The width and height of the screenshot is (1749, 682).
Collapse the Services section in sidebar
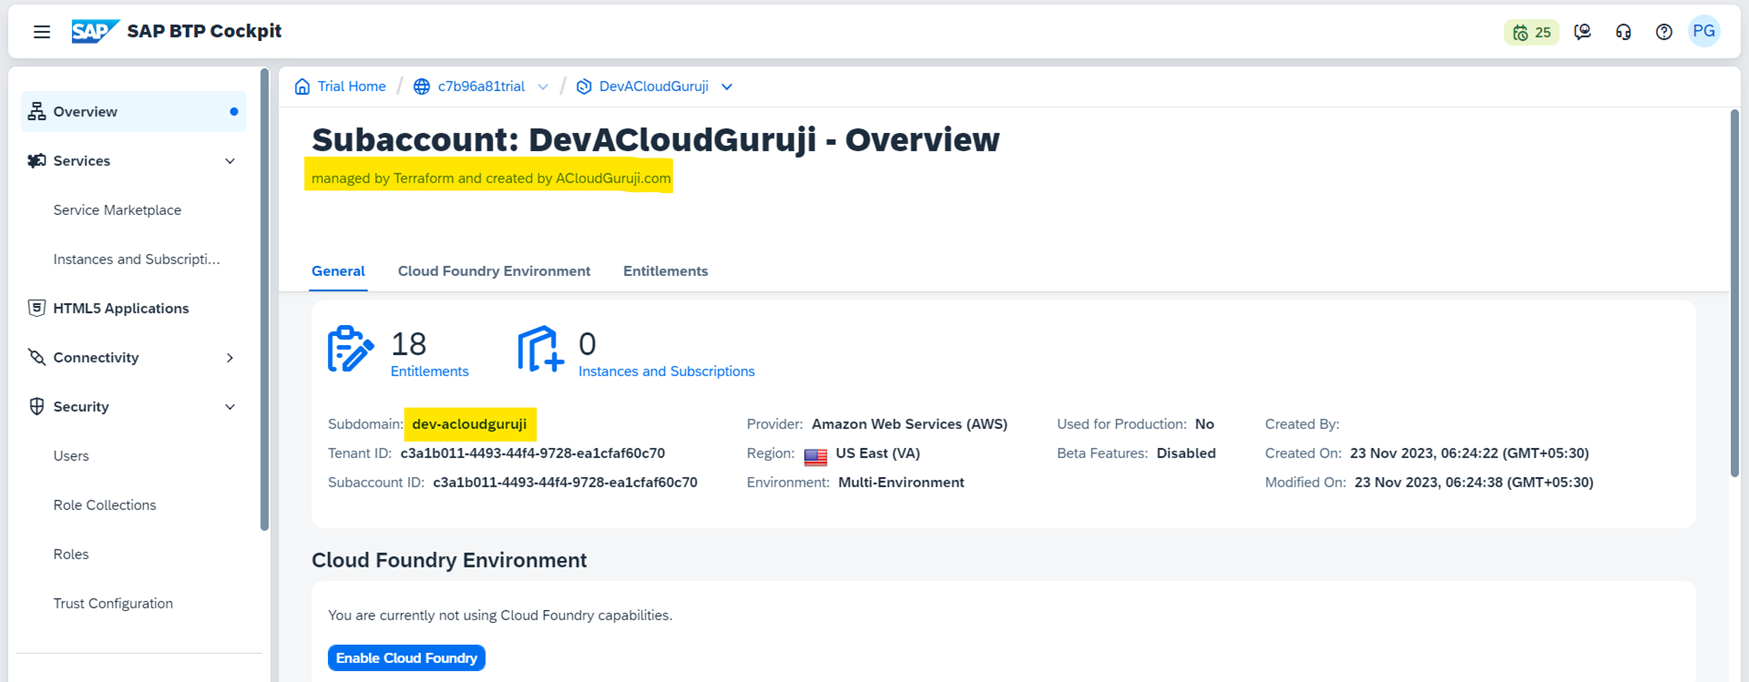pyautogui.click(x=230, y=161)
